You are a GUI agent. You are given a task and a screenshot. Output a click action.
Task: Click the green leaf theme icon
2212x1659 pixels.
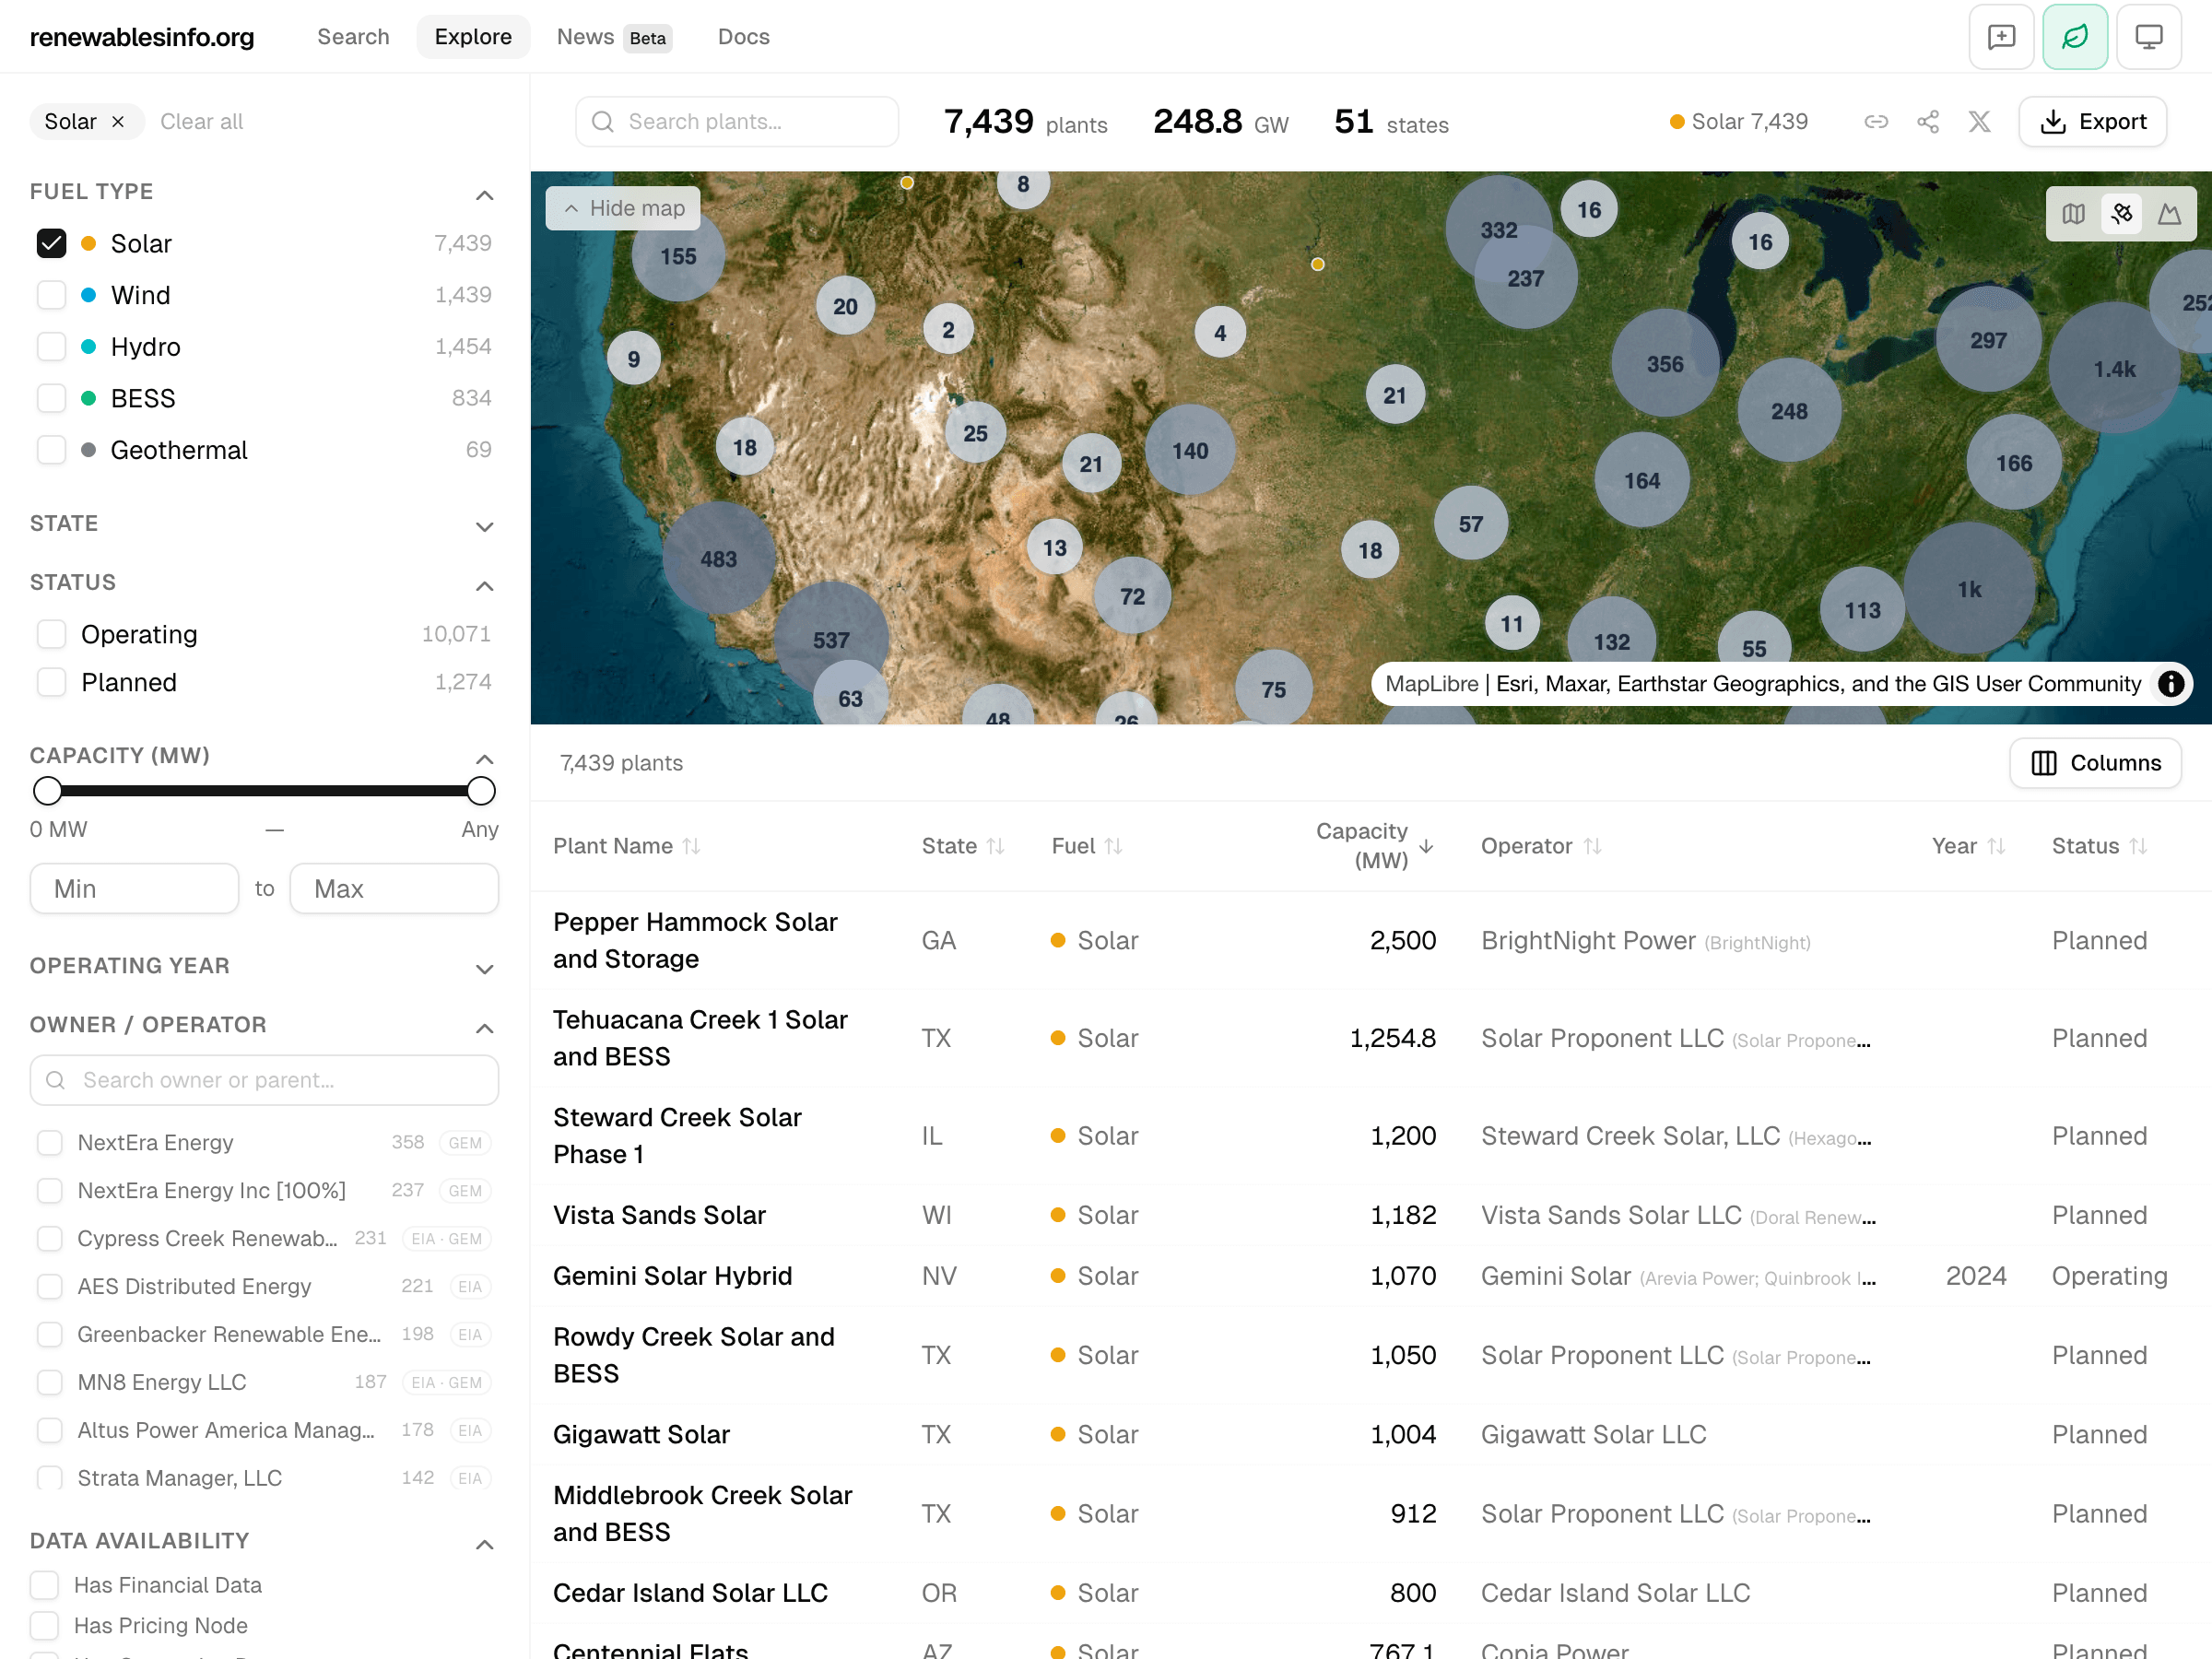pyautogui.click(x=2075, y=36)
